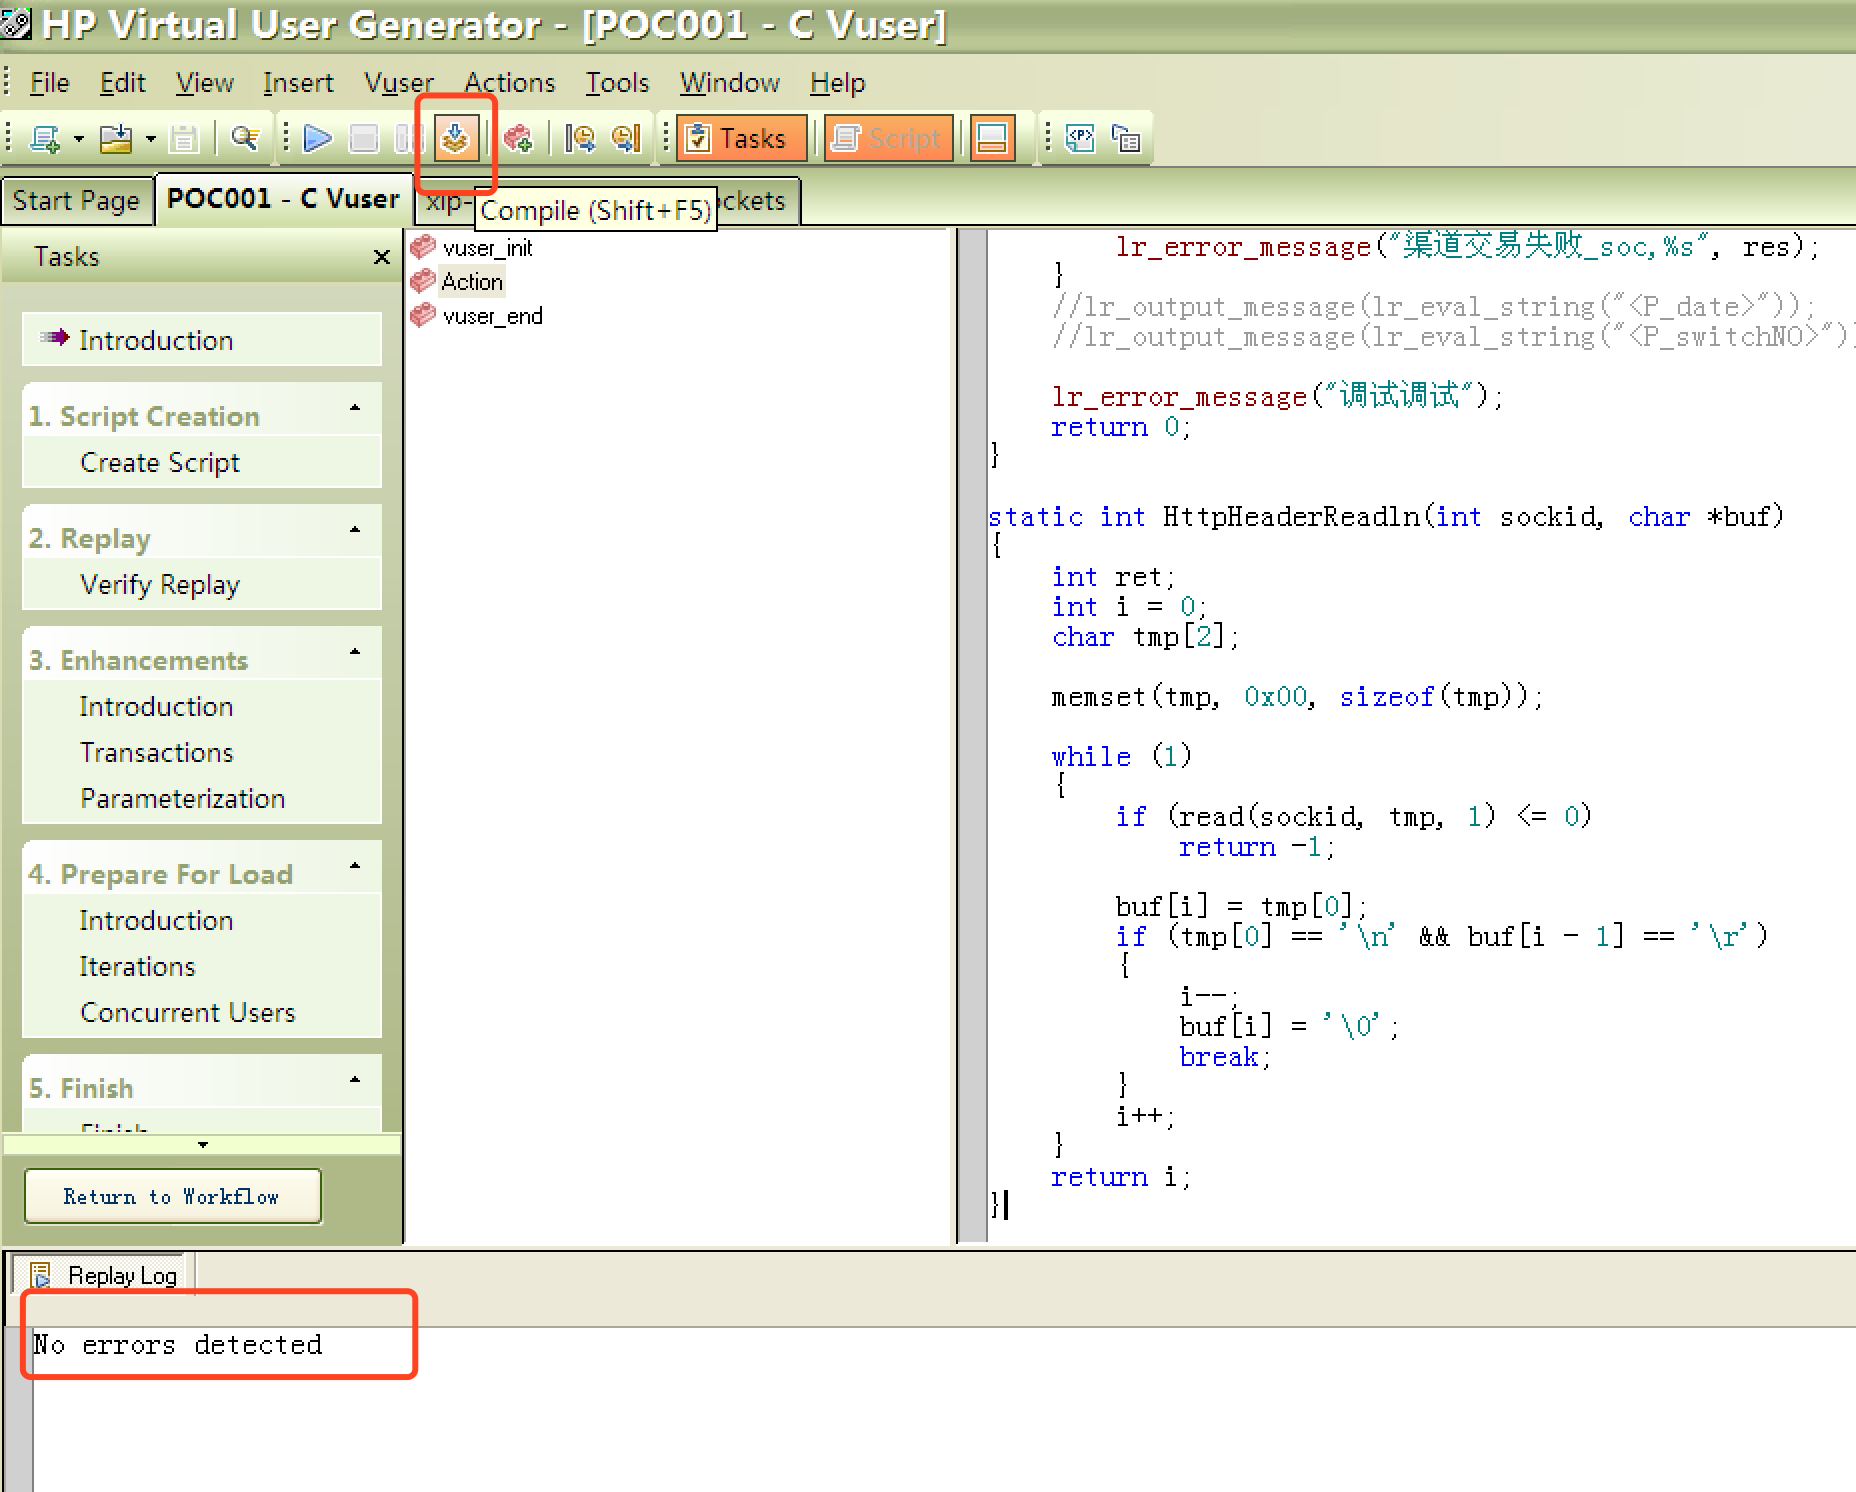The image size is (1856, 1492).
Task: Open the Actions menu
Action: pyautogui.click(x=509, y=83)
